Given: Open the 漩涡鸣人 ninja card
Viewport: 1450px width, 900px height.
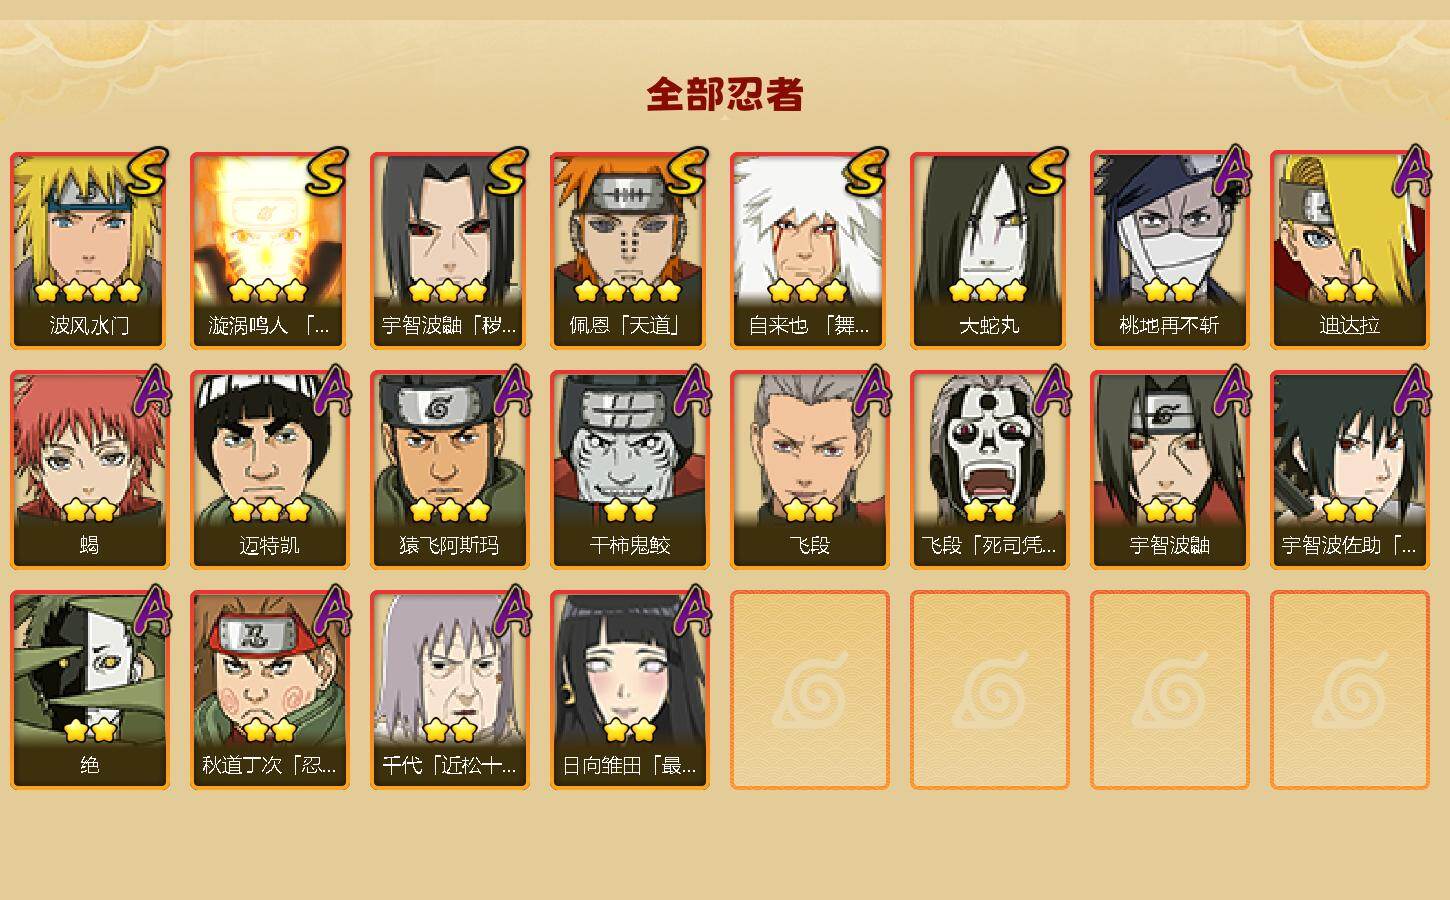Looking at the screenshot, I should click(270, 250).
